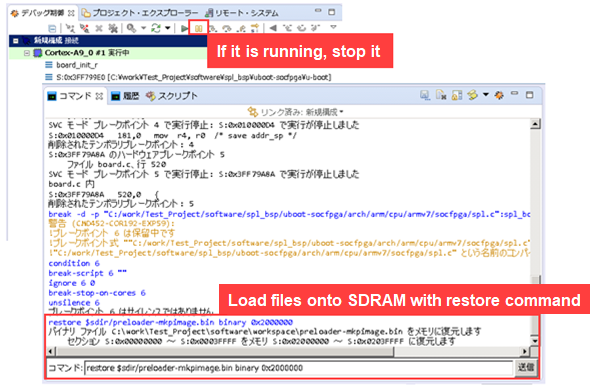Click the Step Over source line icon
This screenshot has width=591, height=385.
[227, 28]
